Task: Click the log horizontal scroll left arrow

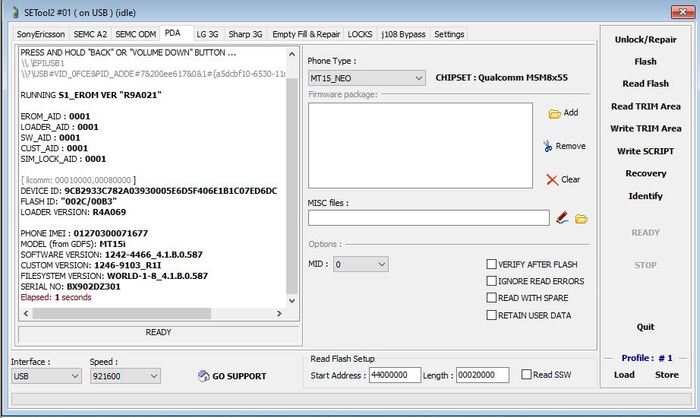Action: [x=26, y=314]
